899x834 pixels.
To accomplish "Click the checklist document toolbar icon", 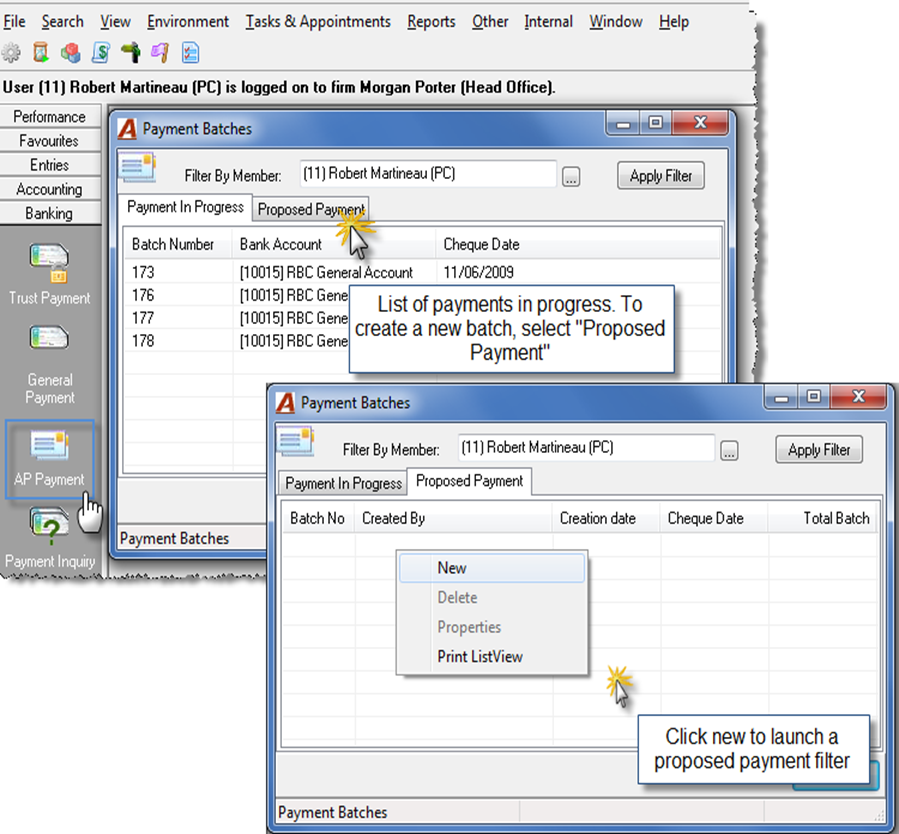I will [x=190, y=53].
